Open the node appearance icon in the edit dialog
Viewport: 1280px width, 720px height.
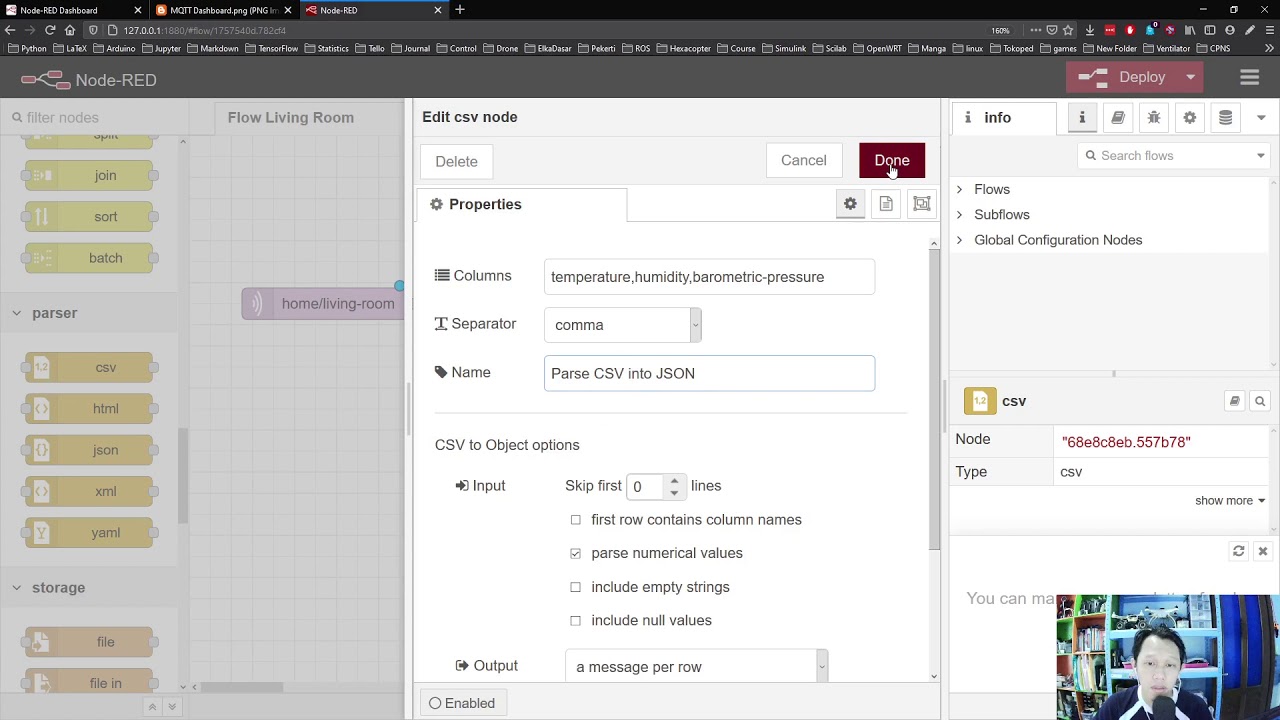(922, 204)
